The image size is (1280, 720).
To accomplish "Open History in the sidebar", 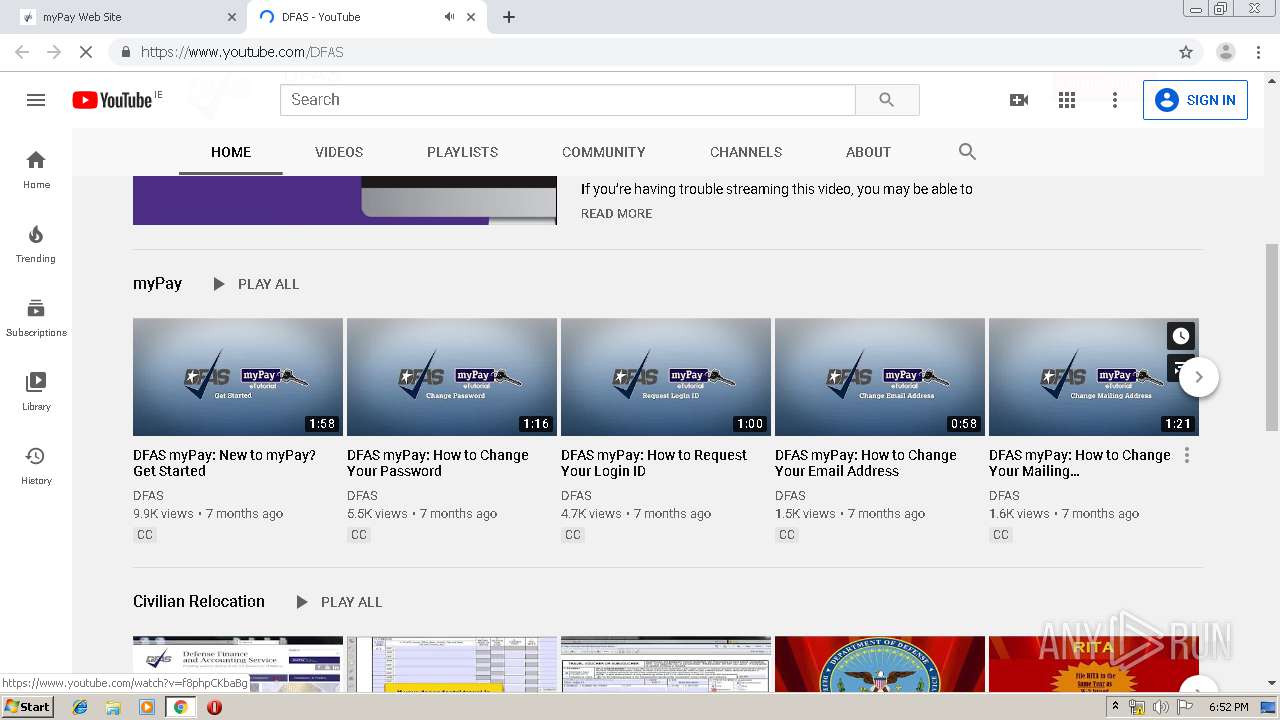I will 36,465.
